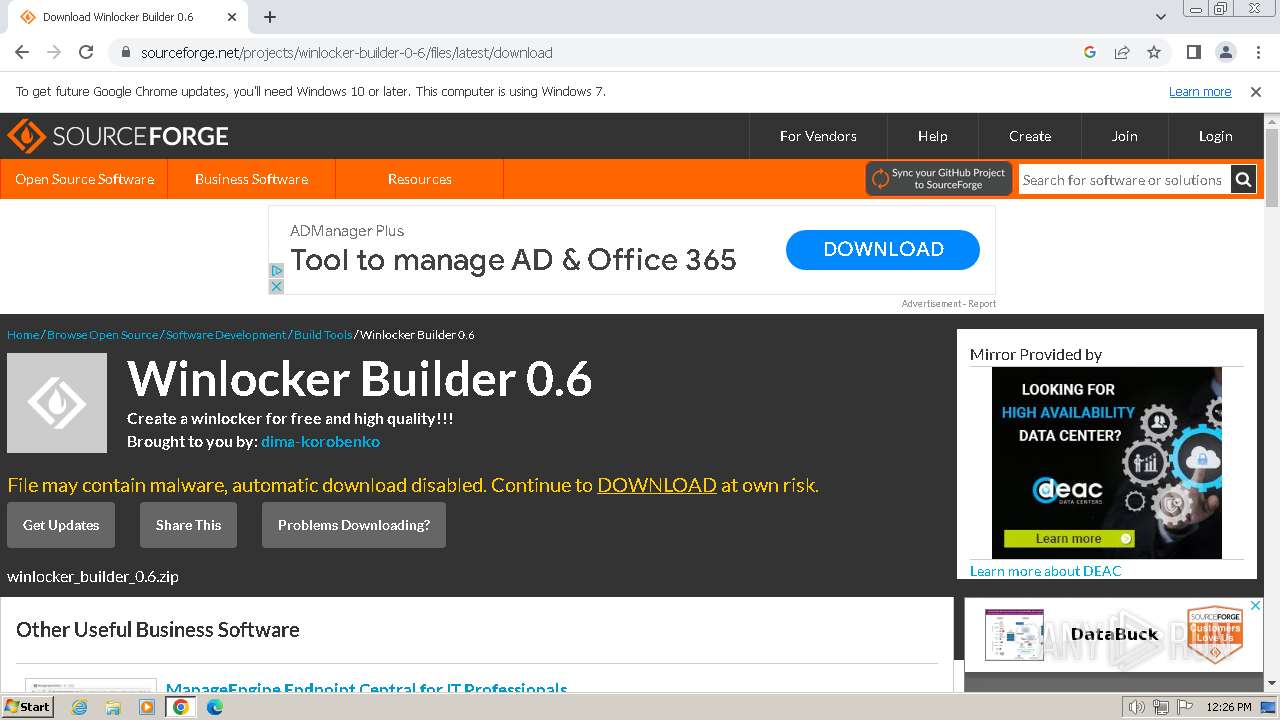Click the winlocker_builder_0.6.zip filename
1280x720 pixels.
[93, 576]
